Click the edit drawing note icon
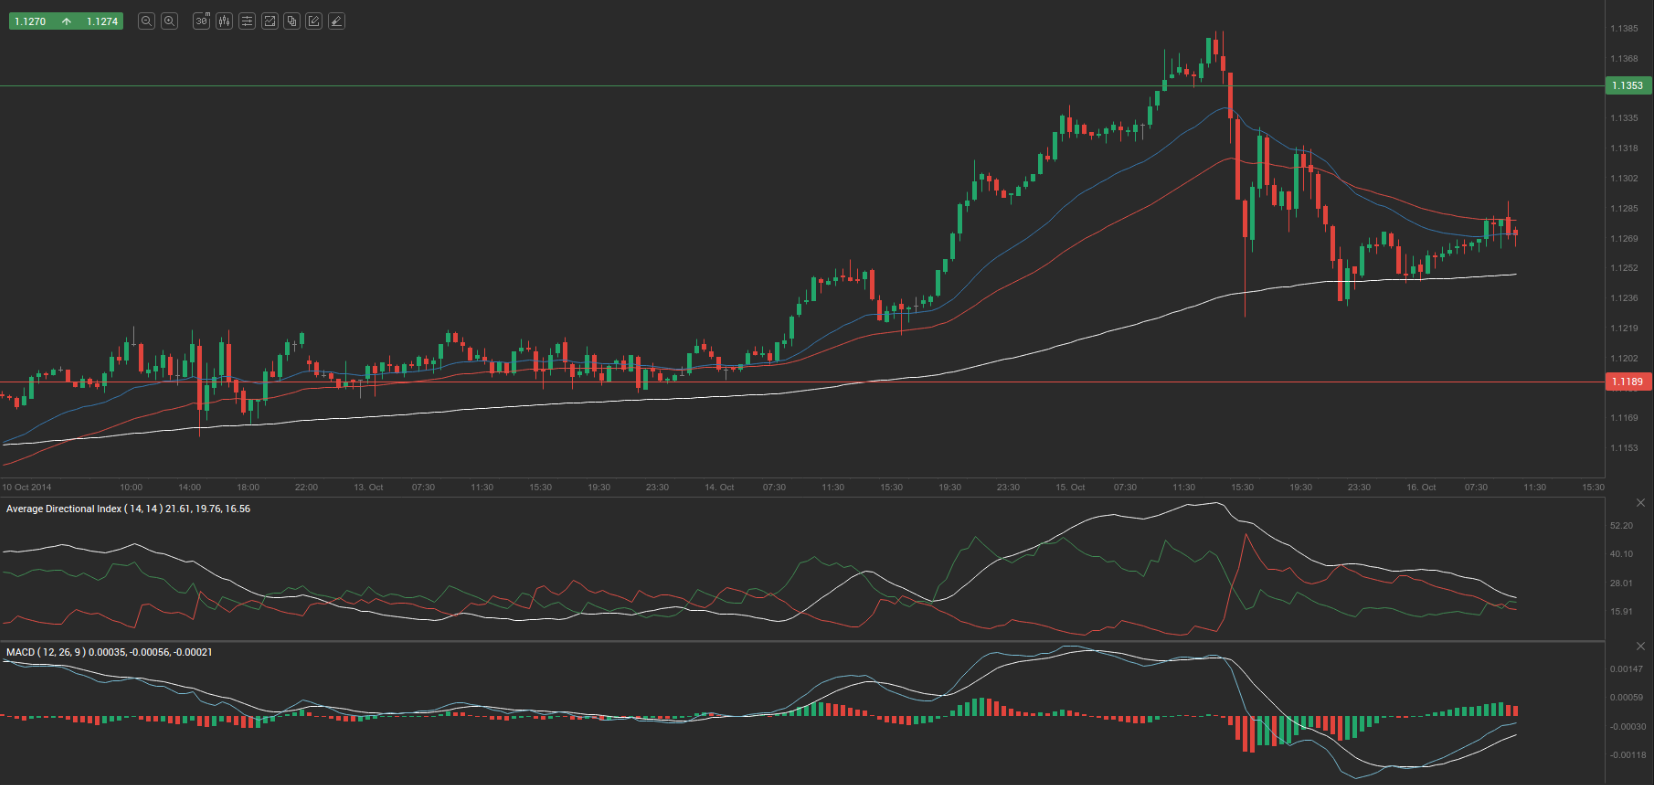1654x785 pixels. 314,21
